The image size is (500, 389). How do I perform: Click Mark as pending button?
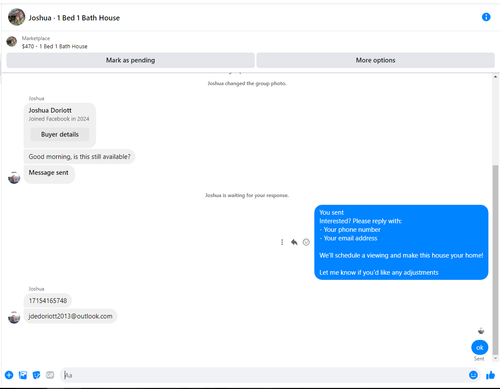click(x=130, y=60)
